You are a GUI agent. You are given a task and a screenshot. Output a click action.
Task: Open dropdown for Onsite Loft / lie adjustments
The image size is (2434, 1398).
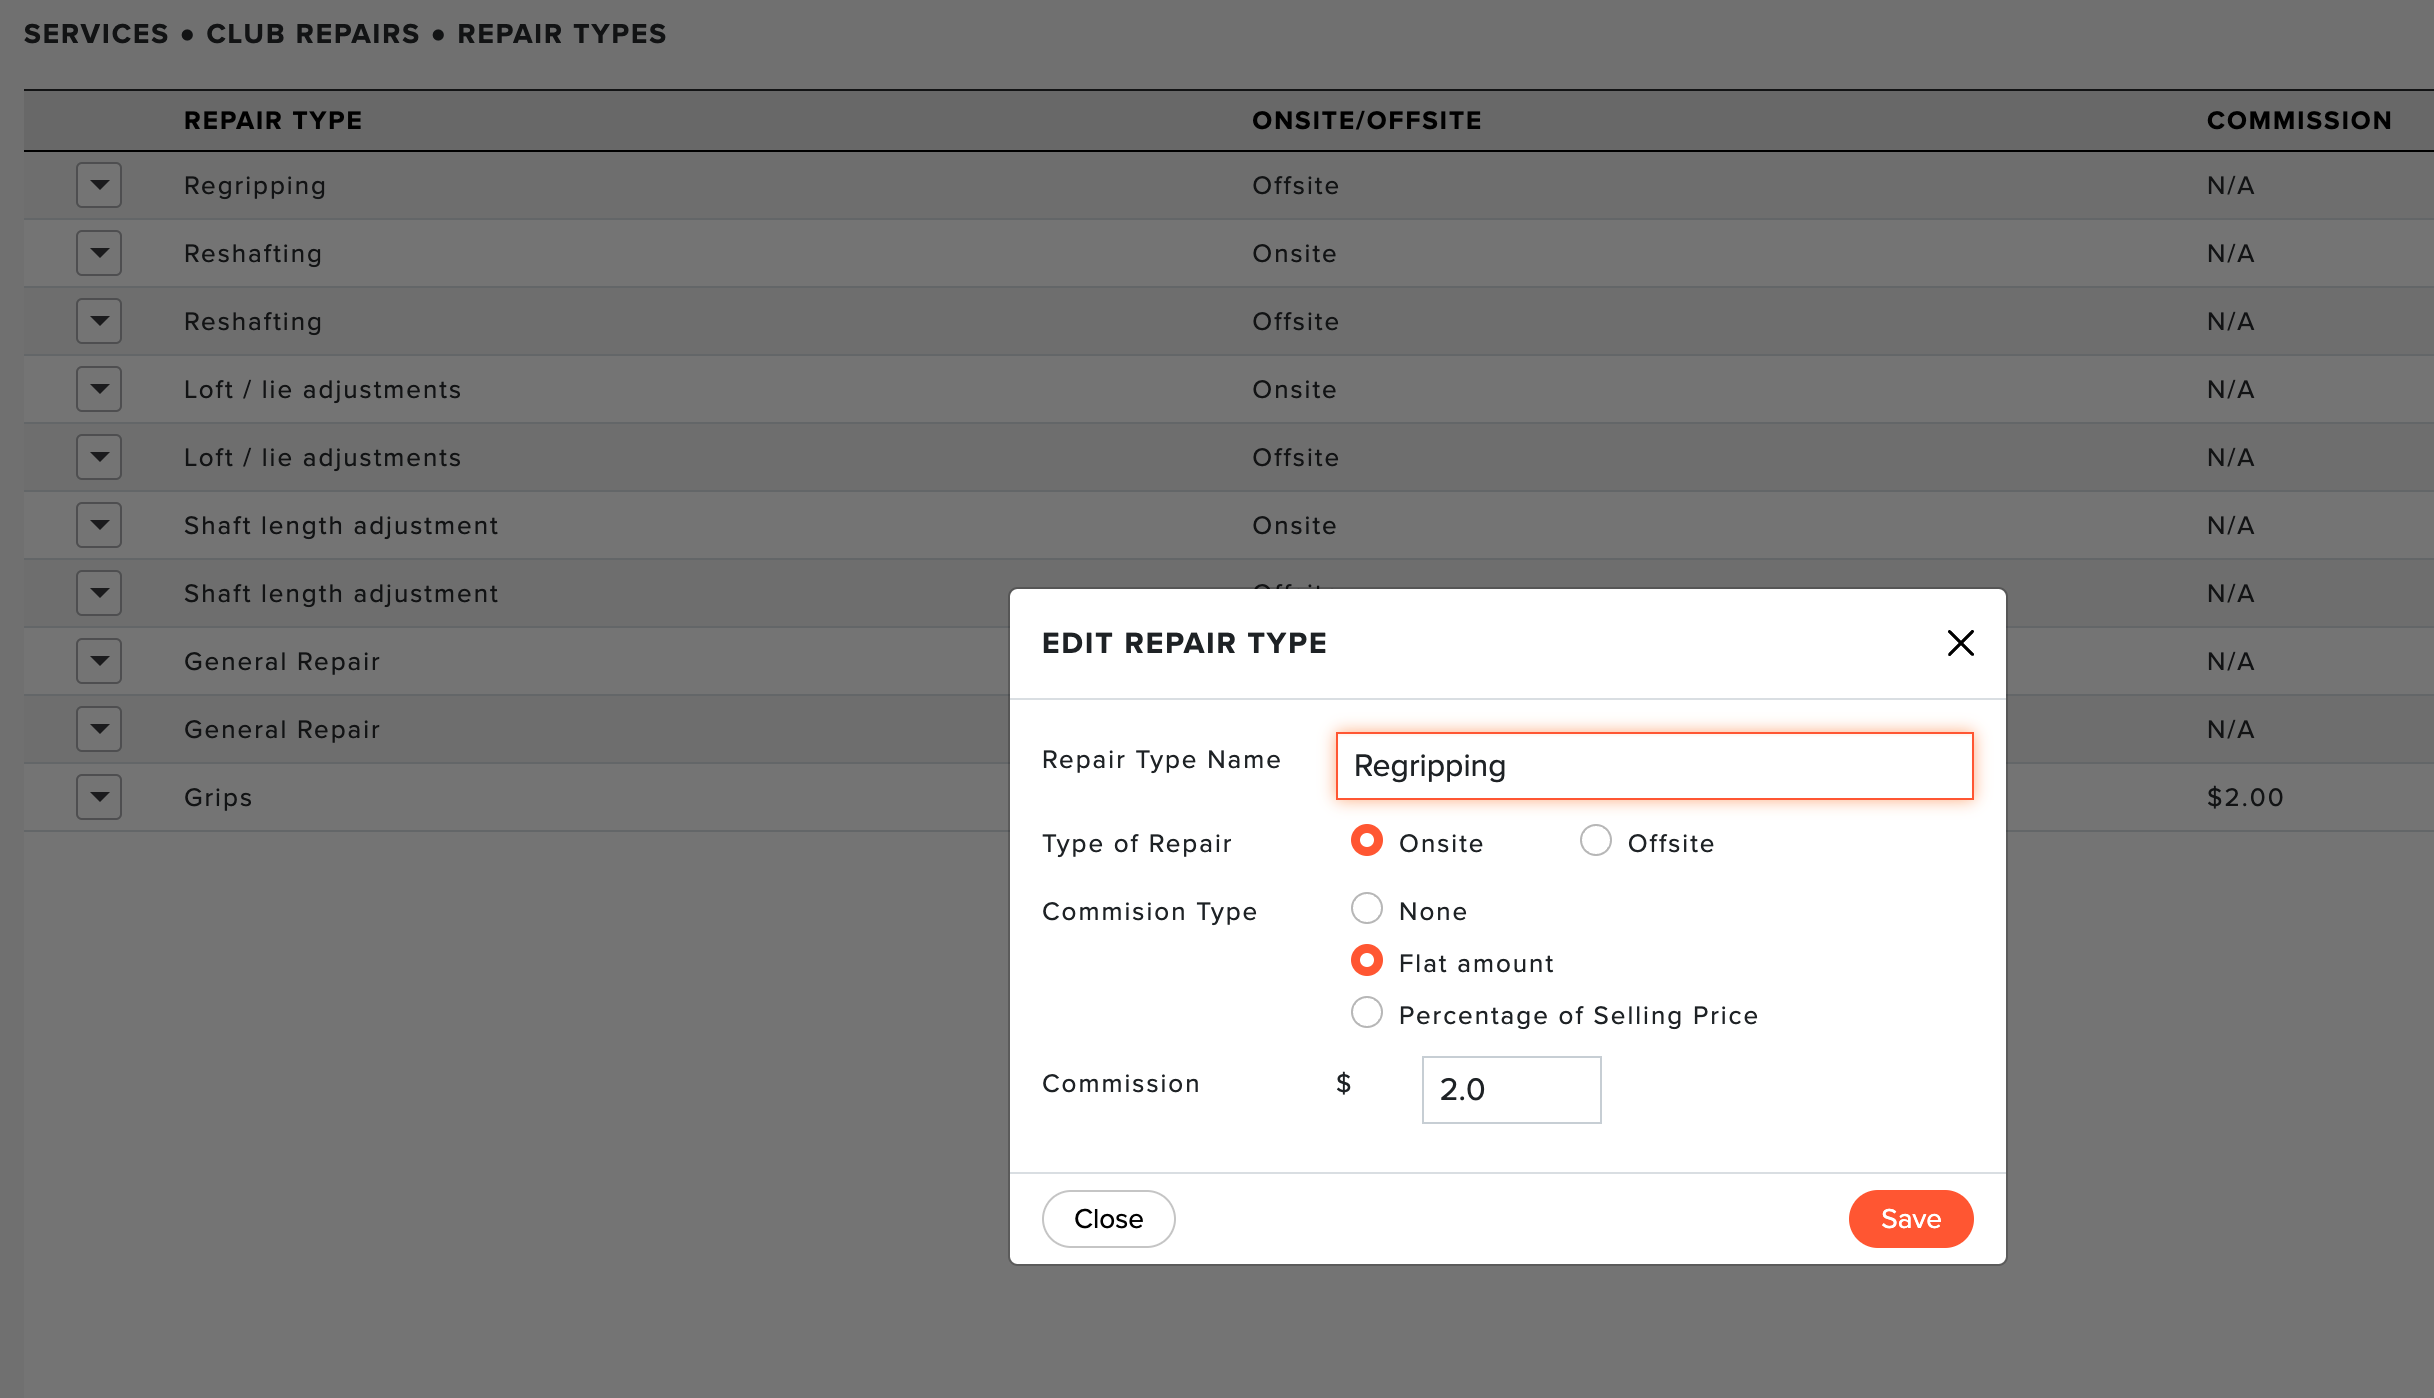(x=99, y=389)
